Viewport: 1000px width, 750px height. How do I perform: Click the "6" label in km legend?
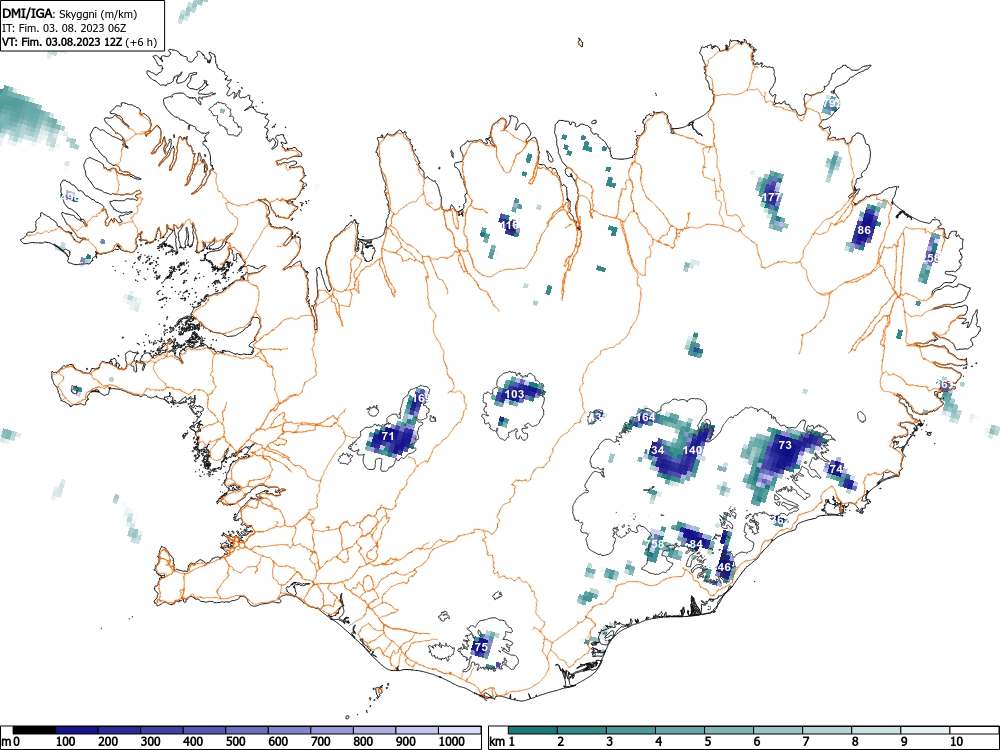(x=756, y=742)
